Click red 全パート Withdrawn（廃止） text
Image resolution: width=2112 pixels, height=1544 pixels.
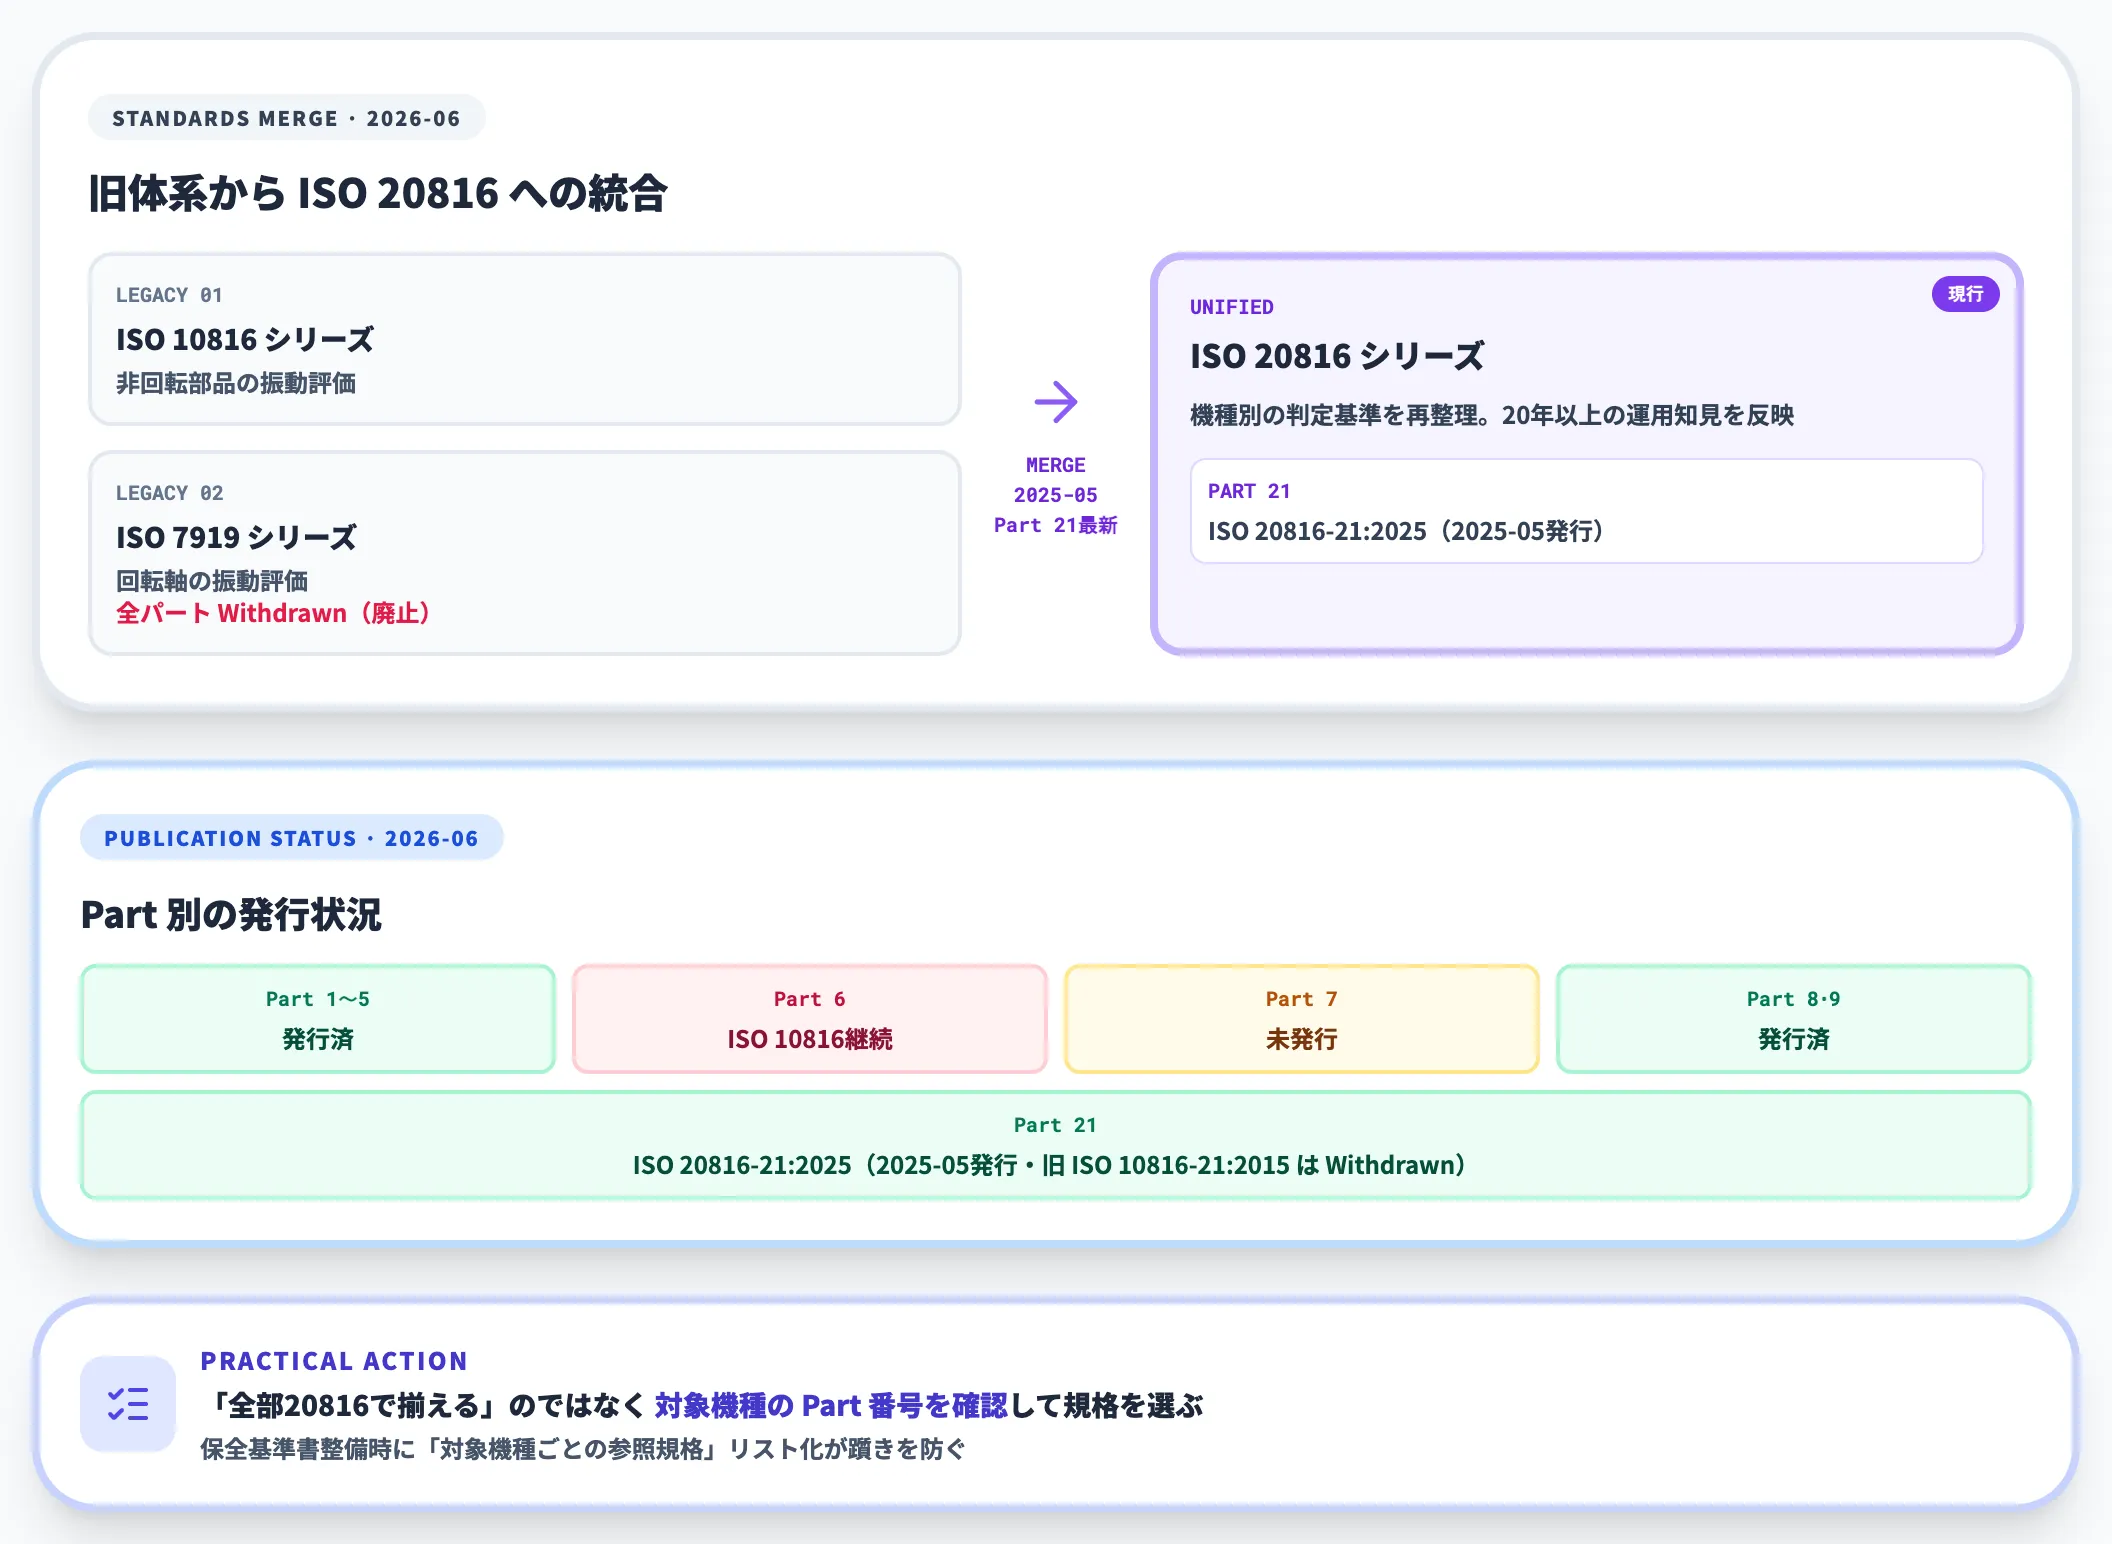click(x=273, y=613)
